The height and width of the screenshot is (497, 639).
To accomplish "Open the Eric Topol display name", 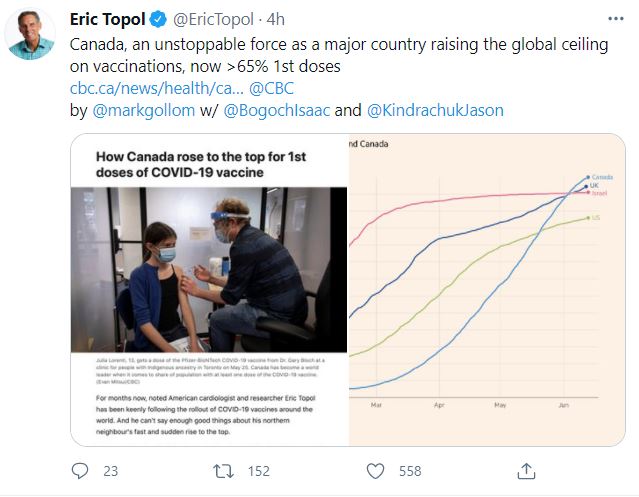I will point(108,19).
